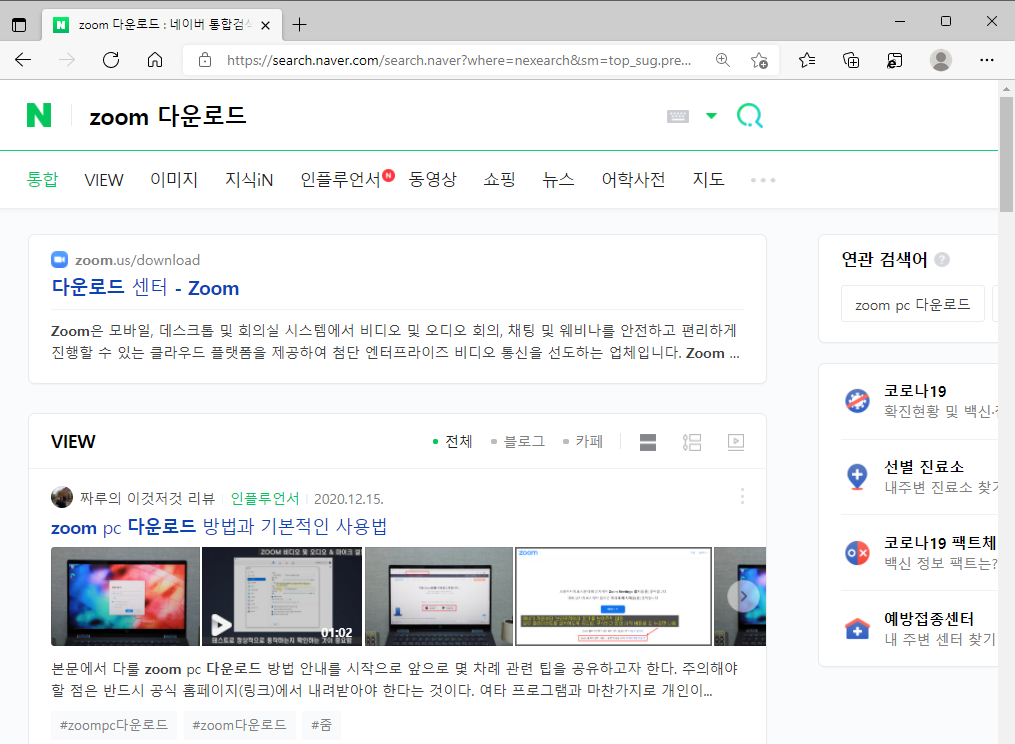The image size is (1015, 744).
Task: Click the #zoom다운로드 hashtag
Action: (x=240, y=725)
